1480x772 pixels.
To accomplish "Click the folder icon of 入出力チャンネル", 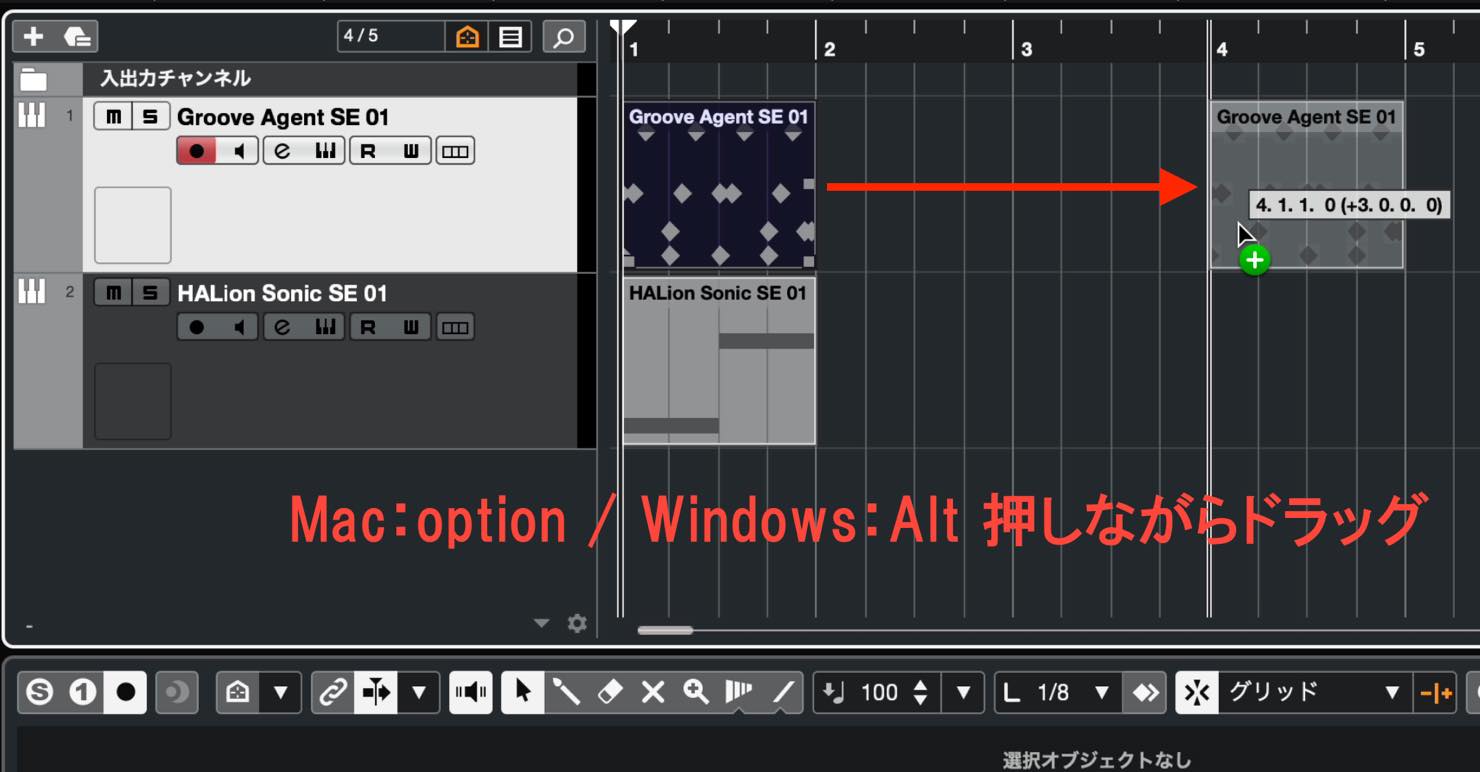I will [34, 79].
